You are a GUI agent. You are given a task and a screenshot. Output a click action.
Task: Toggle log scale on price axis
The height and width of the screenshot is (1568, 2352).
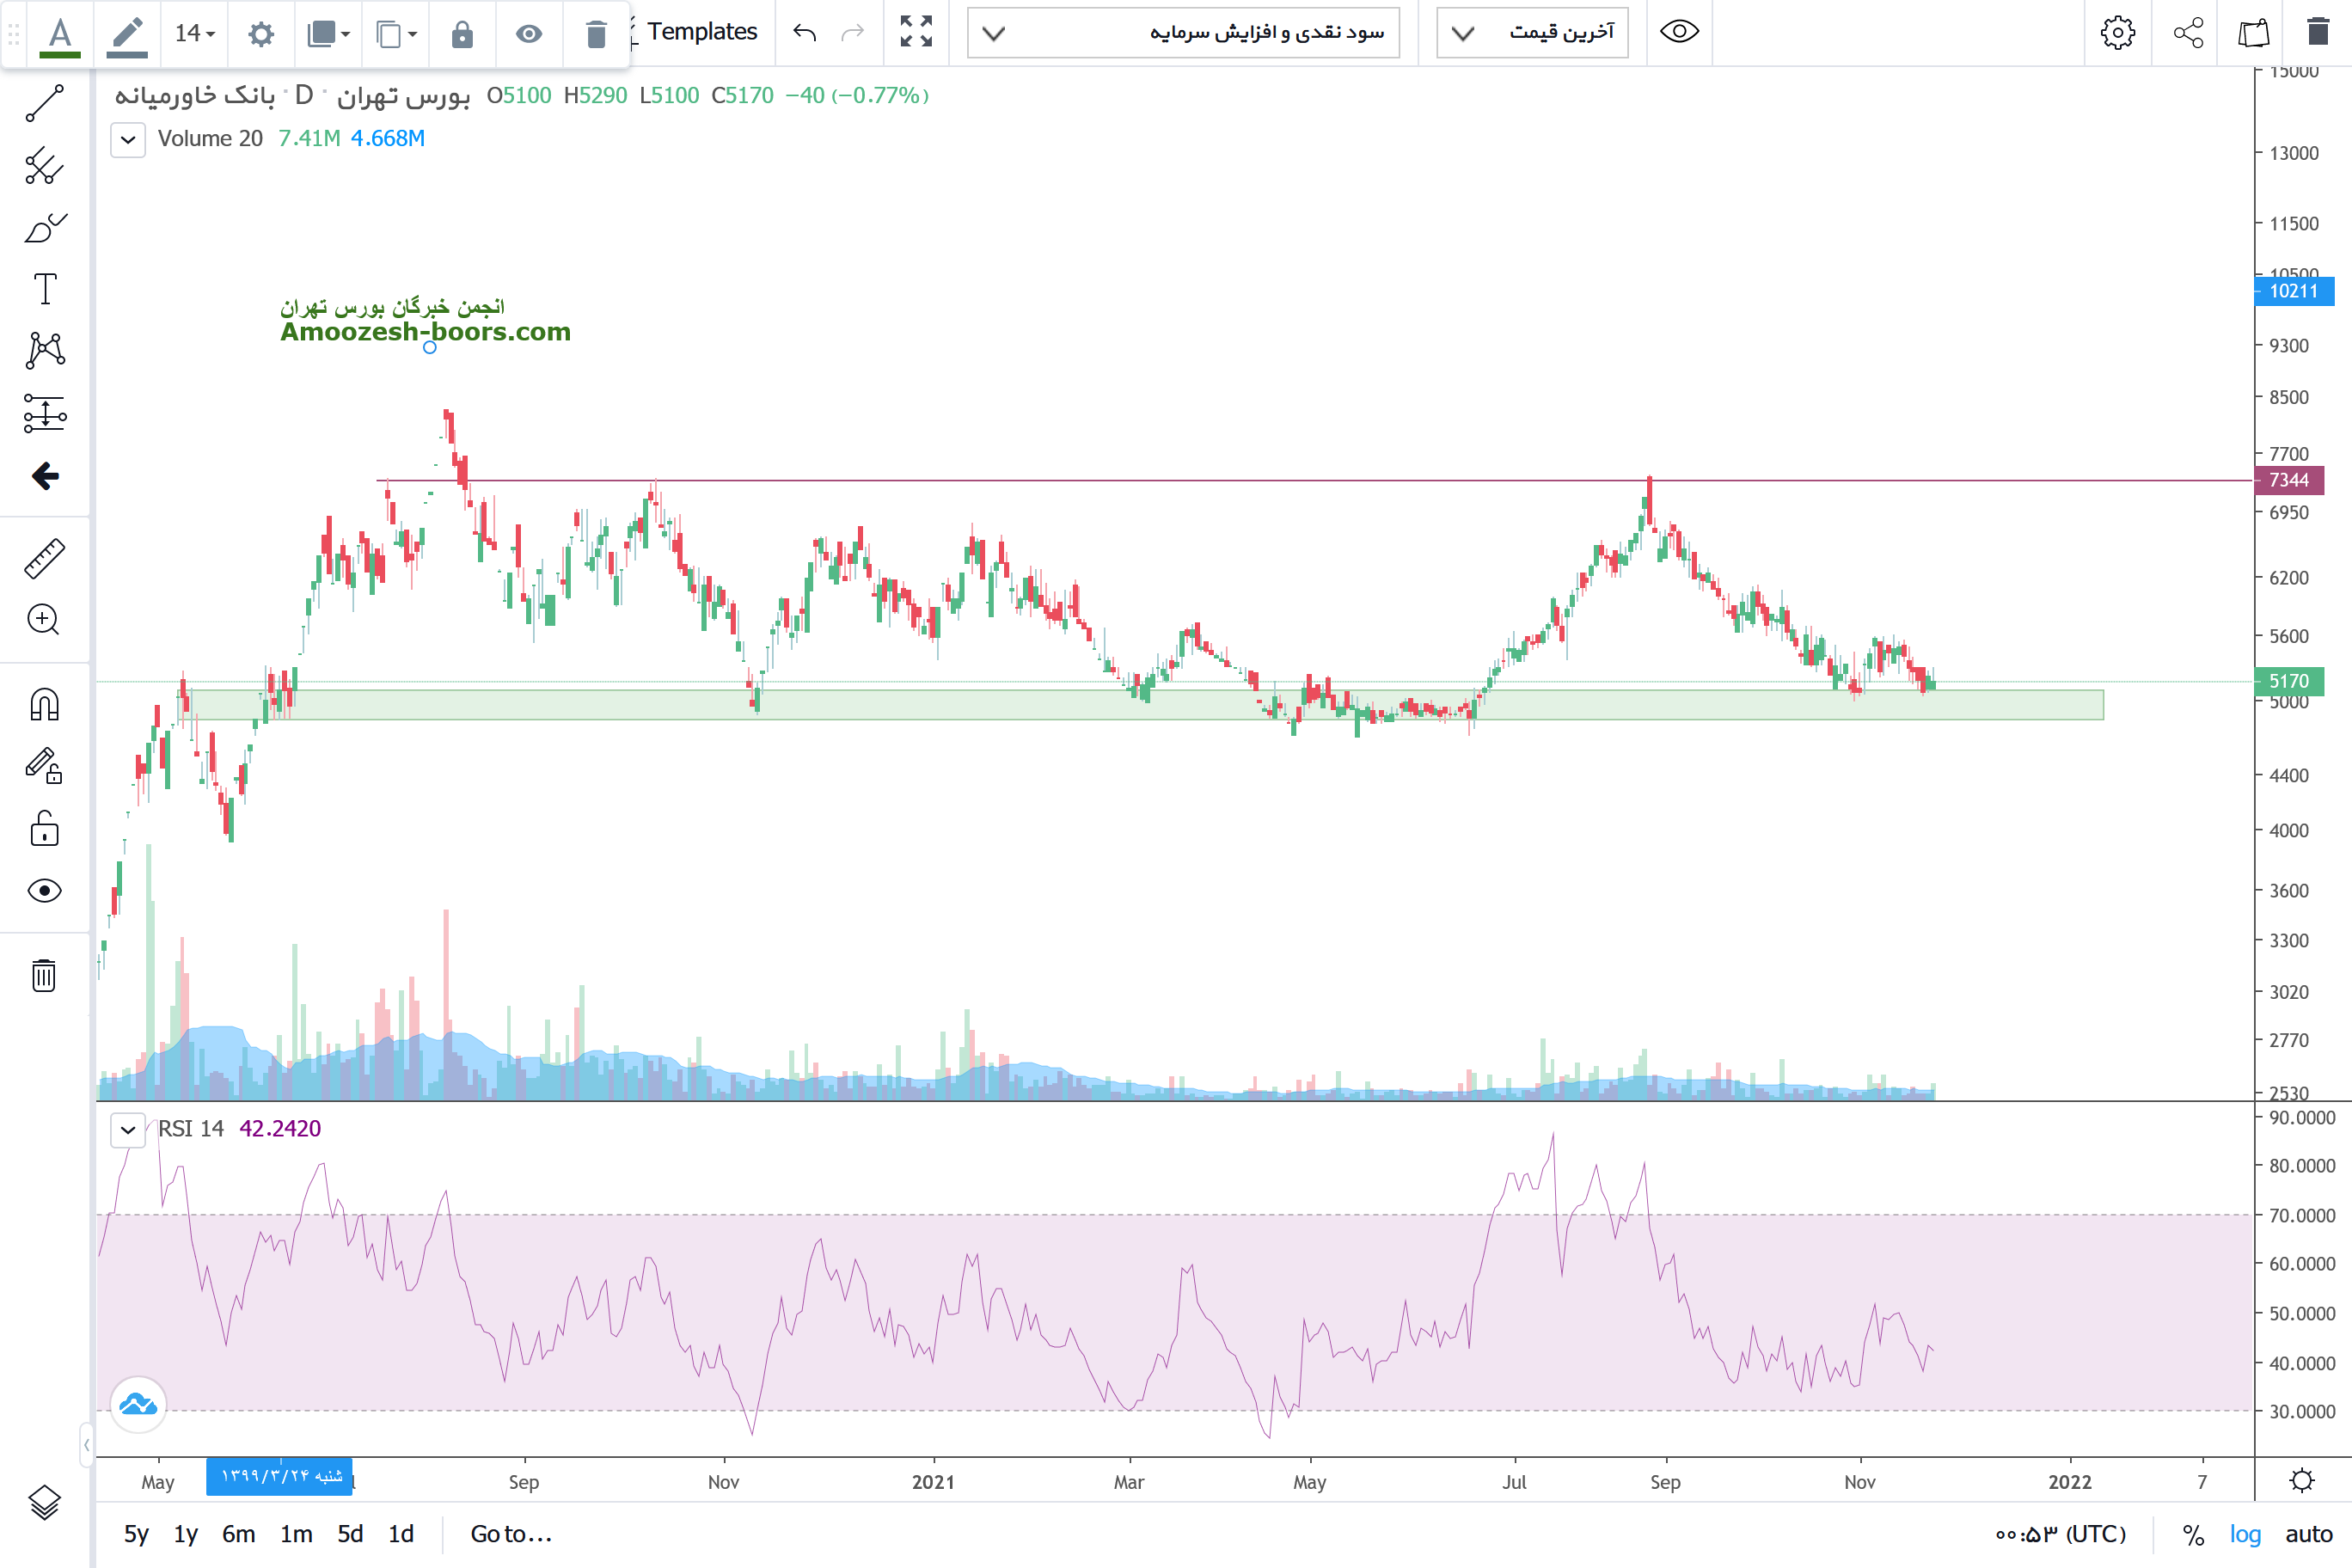click(2245, 1534)
